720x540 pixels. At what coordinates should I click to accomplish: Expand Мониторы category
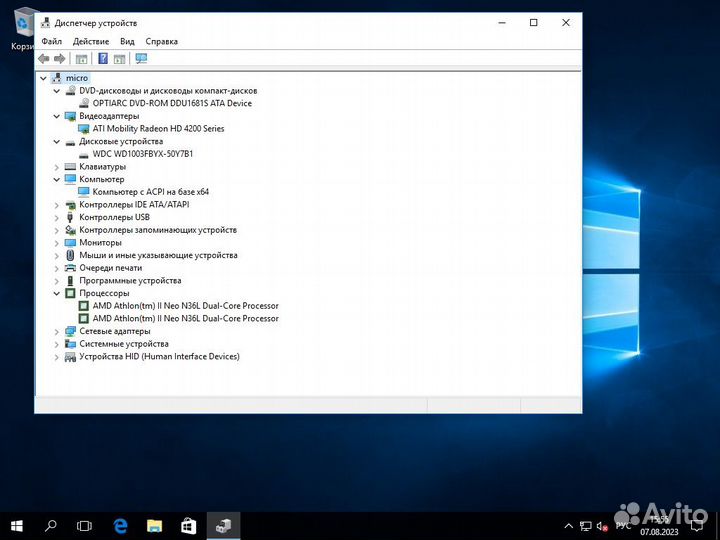pyautogui.click(x=56, y=243)
